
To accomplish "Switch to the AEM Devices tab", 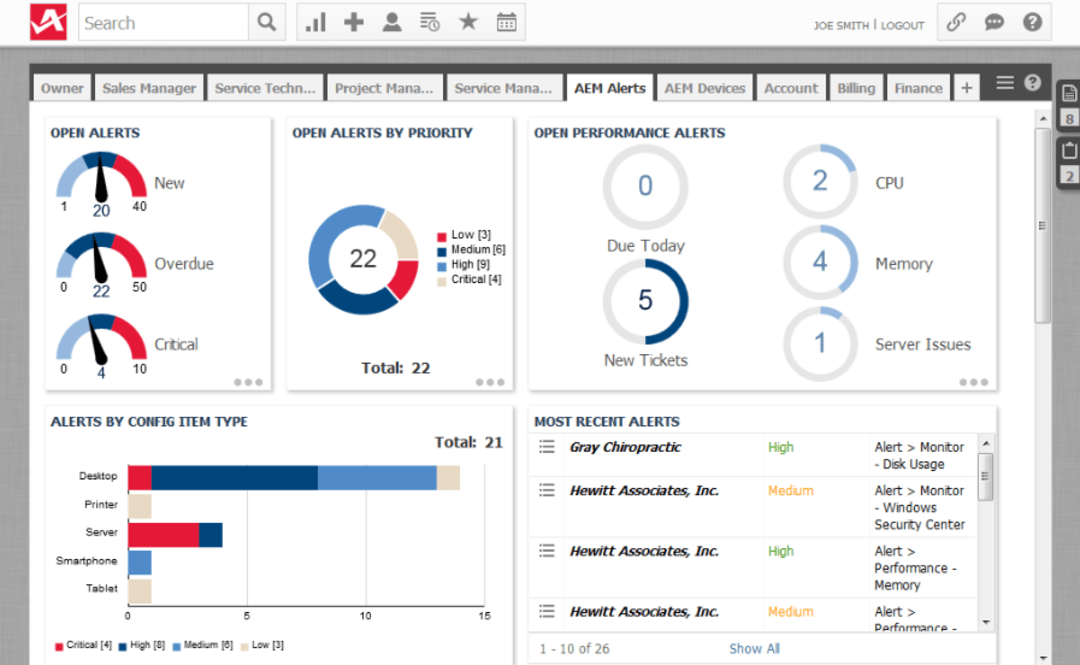I will 704,88.
